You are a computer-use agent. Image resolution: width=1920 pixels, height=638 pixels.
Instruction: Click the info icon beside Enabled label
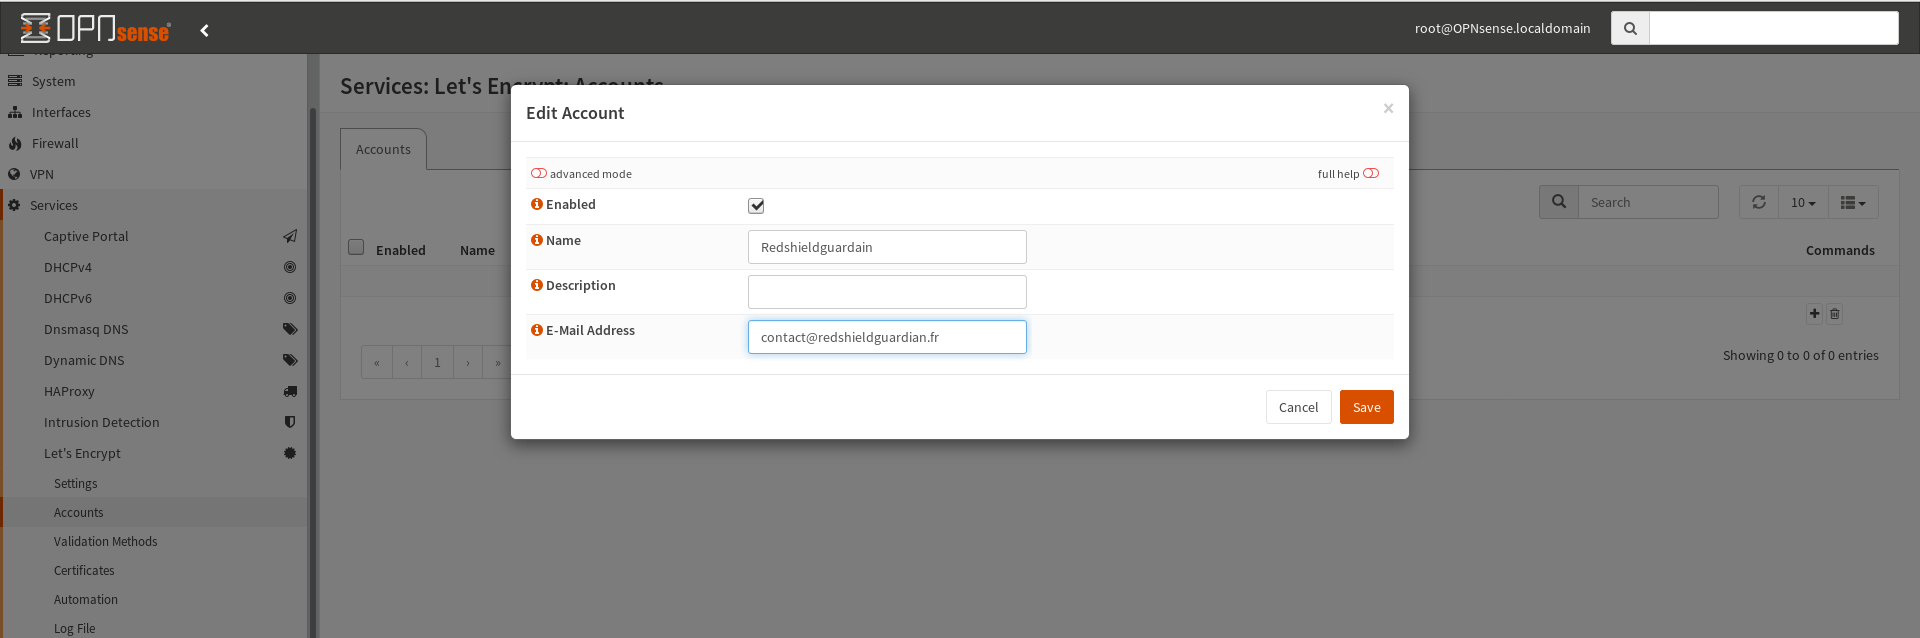[537, 204]
